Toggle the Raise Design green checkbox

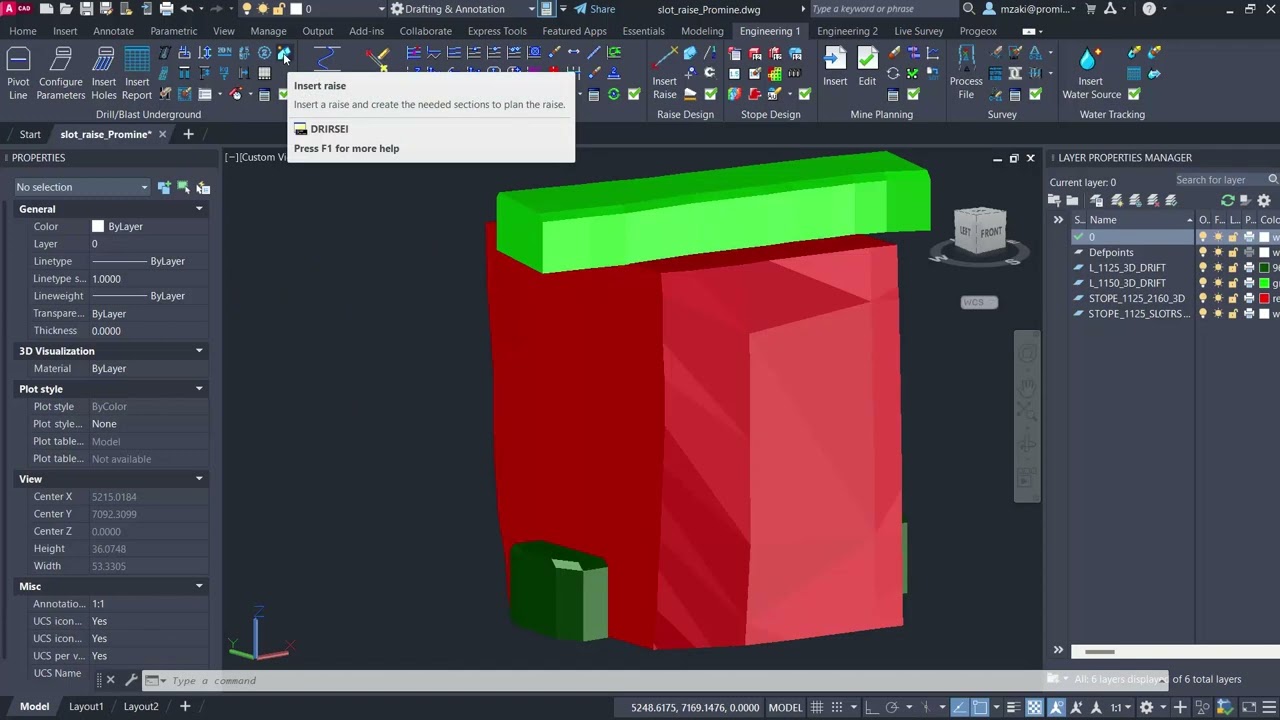click(x=710, y=94)
